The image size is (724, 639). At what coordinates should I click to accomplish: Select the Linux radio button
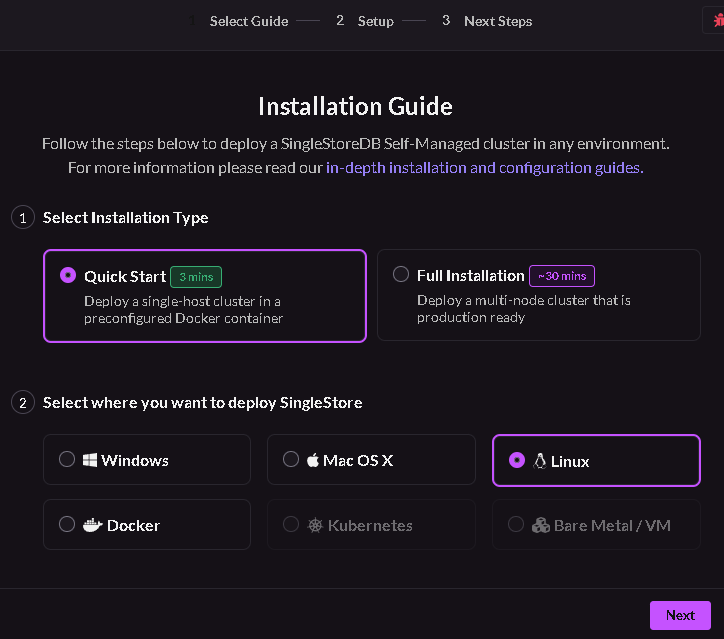coord(517,460)
